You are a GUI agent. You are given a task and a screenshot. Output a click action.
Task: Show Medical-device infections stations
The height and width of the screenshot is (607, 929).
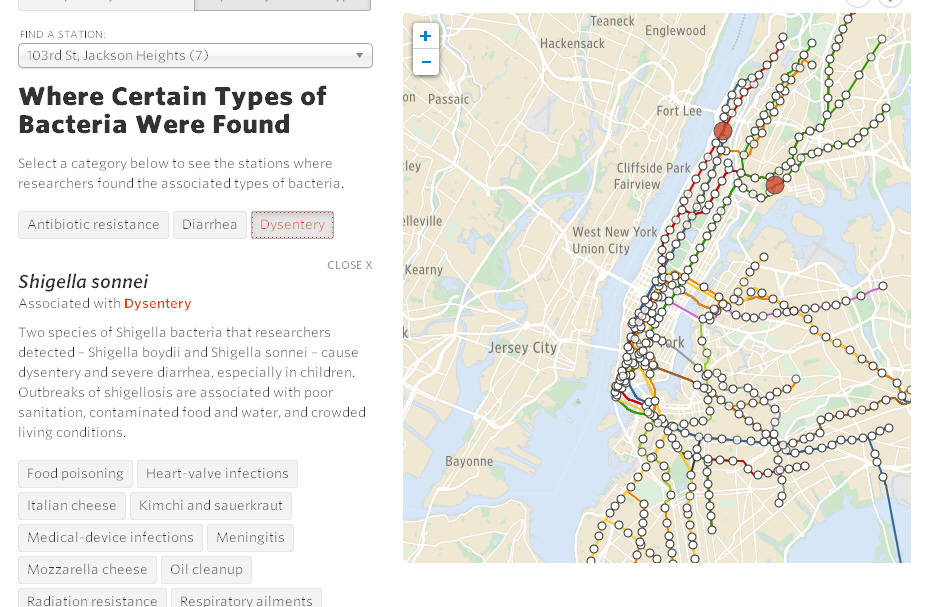tap(110, 538)
